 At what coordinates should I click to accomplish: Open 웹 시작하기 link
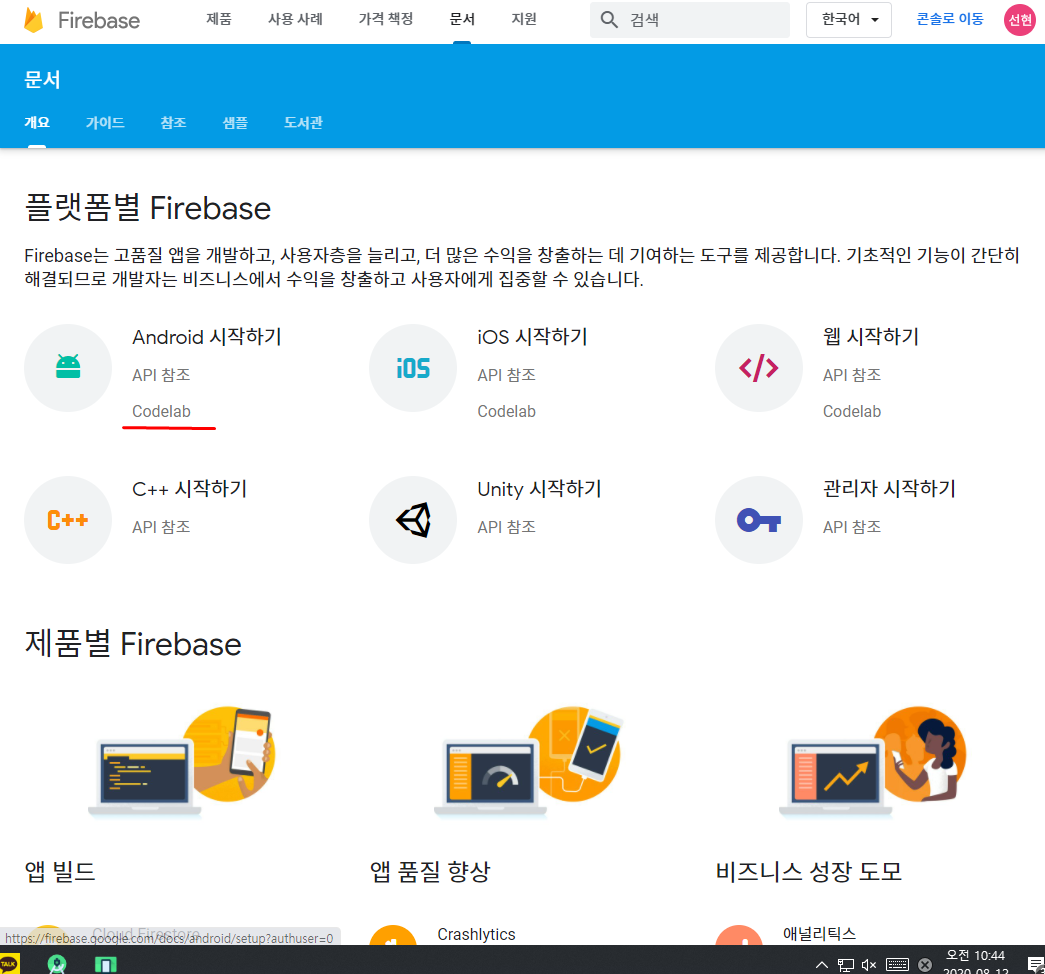tap(871, 337)
